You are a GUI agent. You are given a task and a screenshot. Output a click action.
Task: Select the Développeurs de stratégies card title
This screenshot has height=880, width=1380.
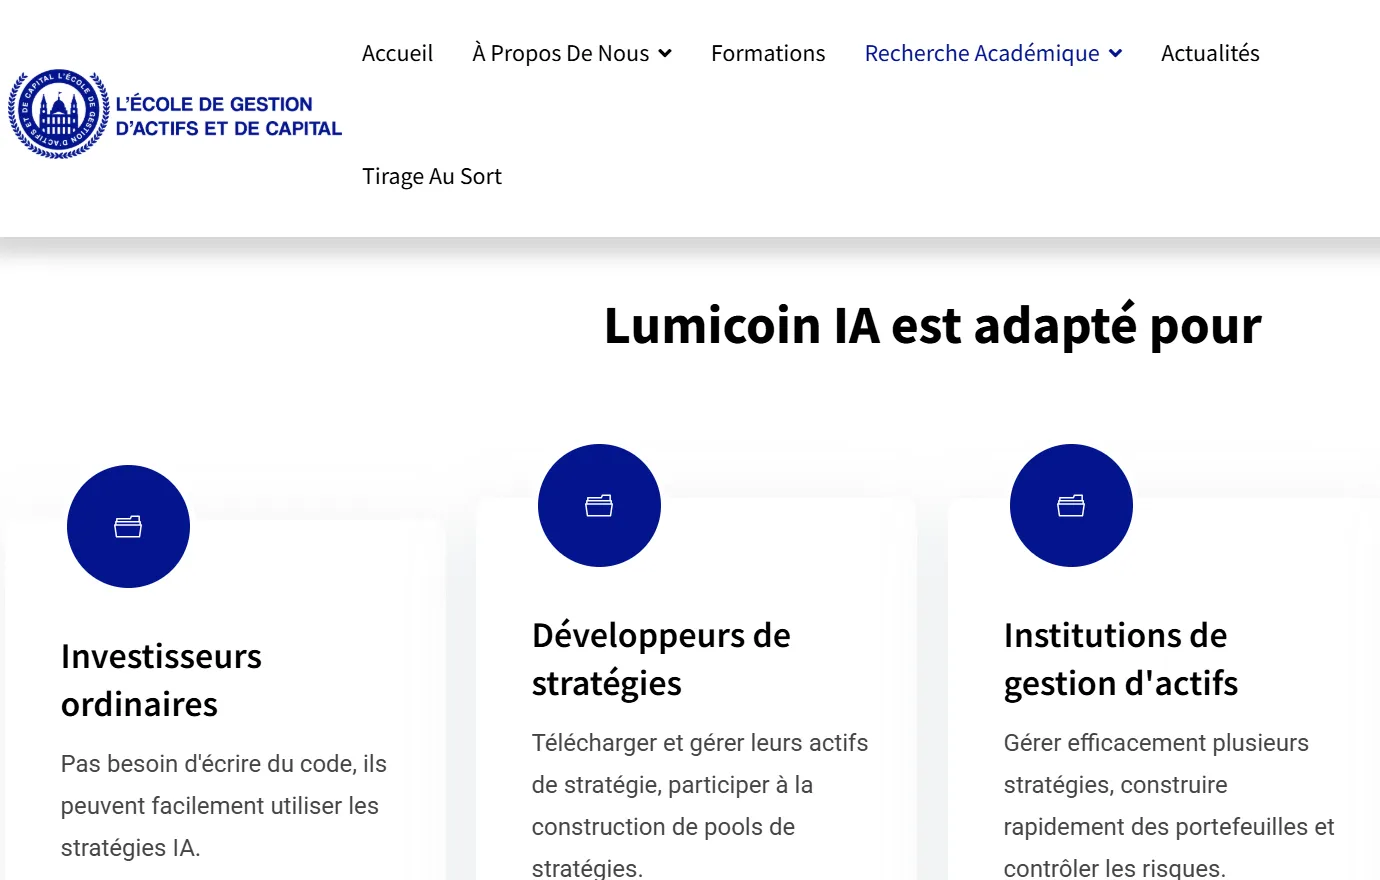[x=660, y=658]
